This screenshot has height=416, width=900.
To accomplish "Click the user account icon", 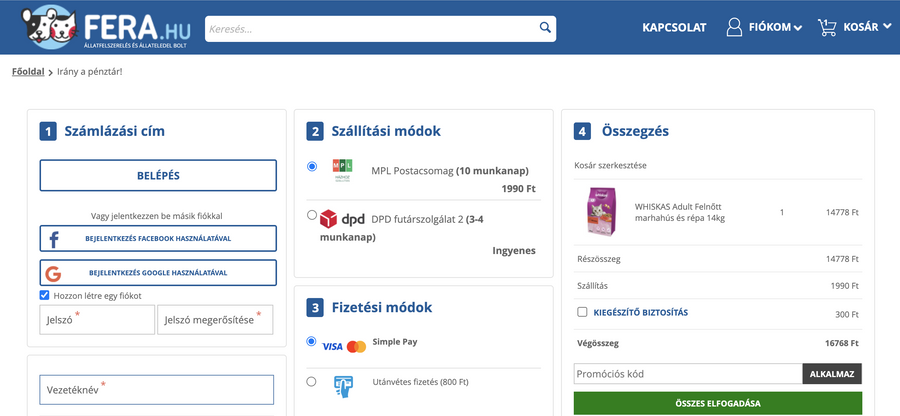I will coord(734,27).
